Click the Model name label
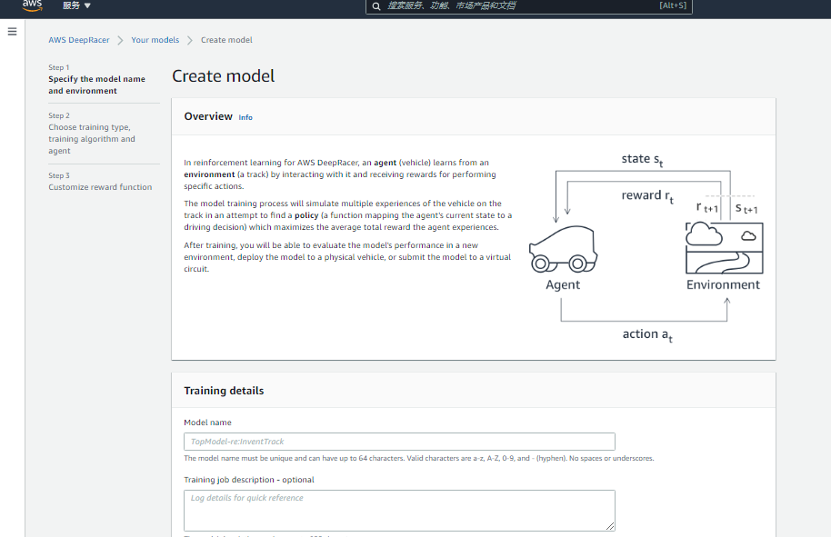Image resolution: width=832 pixels, height=538 pixels. point(207,422)
